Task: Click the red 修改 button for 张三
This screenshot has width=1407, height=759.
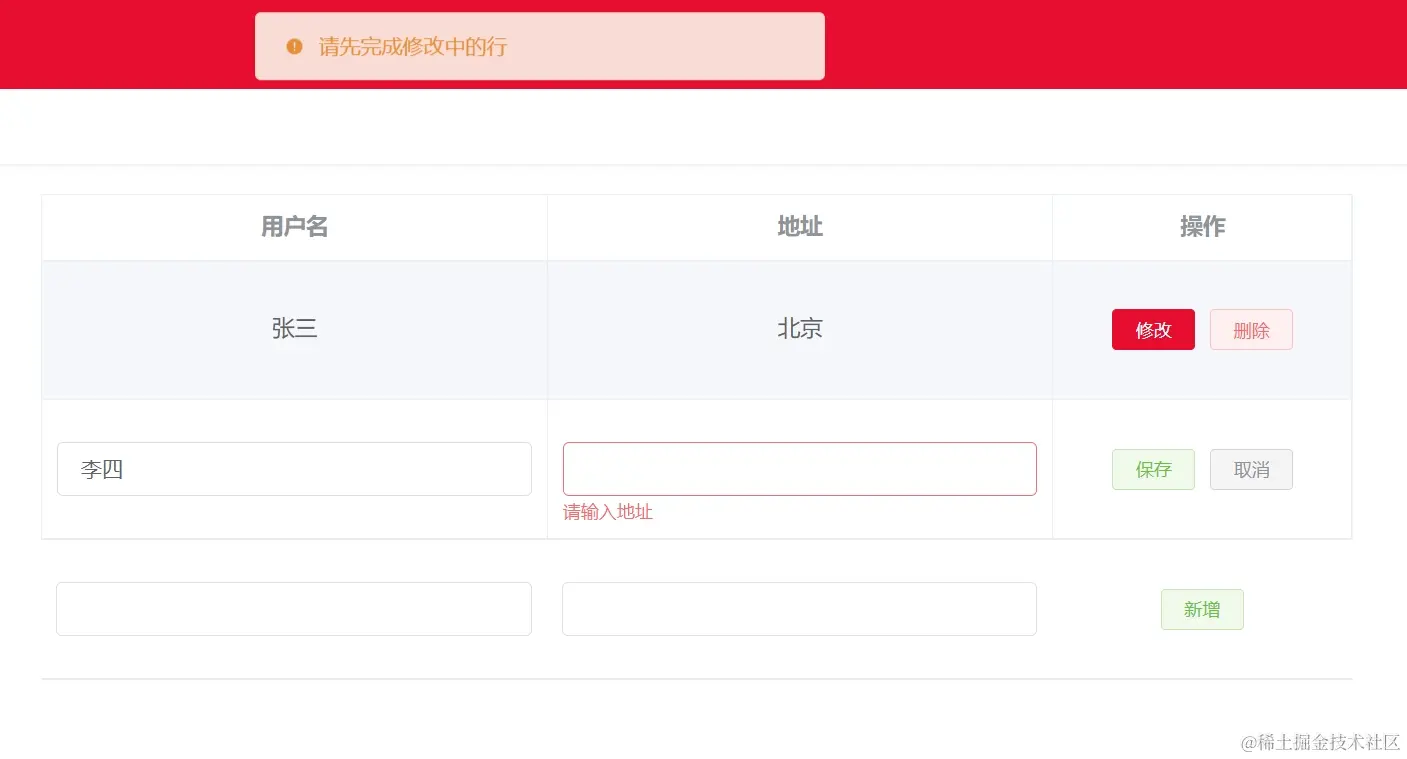Action: (1153, 330)
